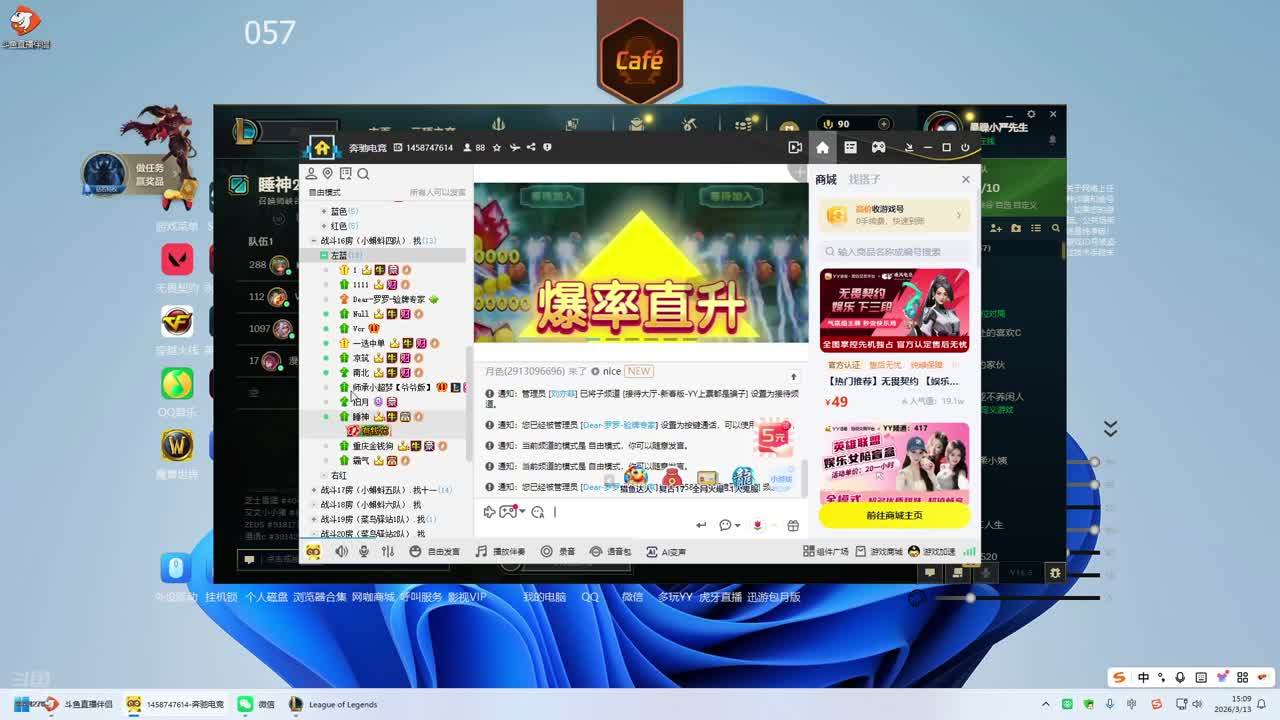Expand the 红色 sub-channel

tap(323, 226)
